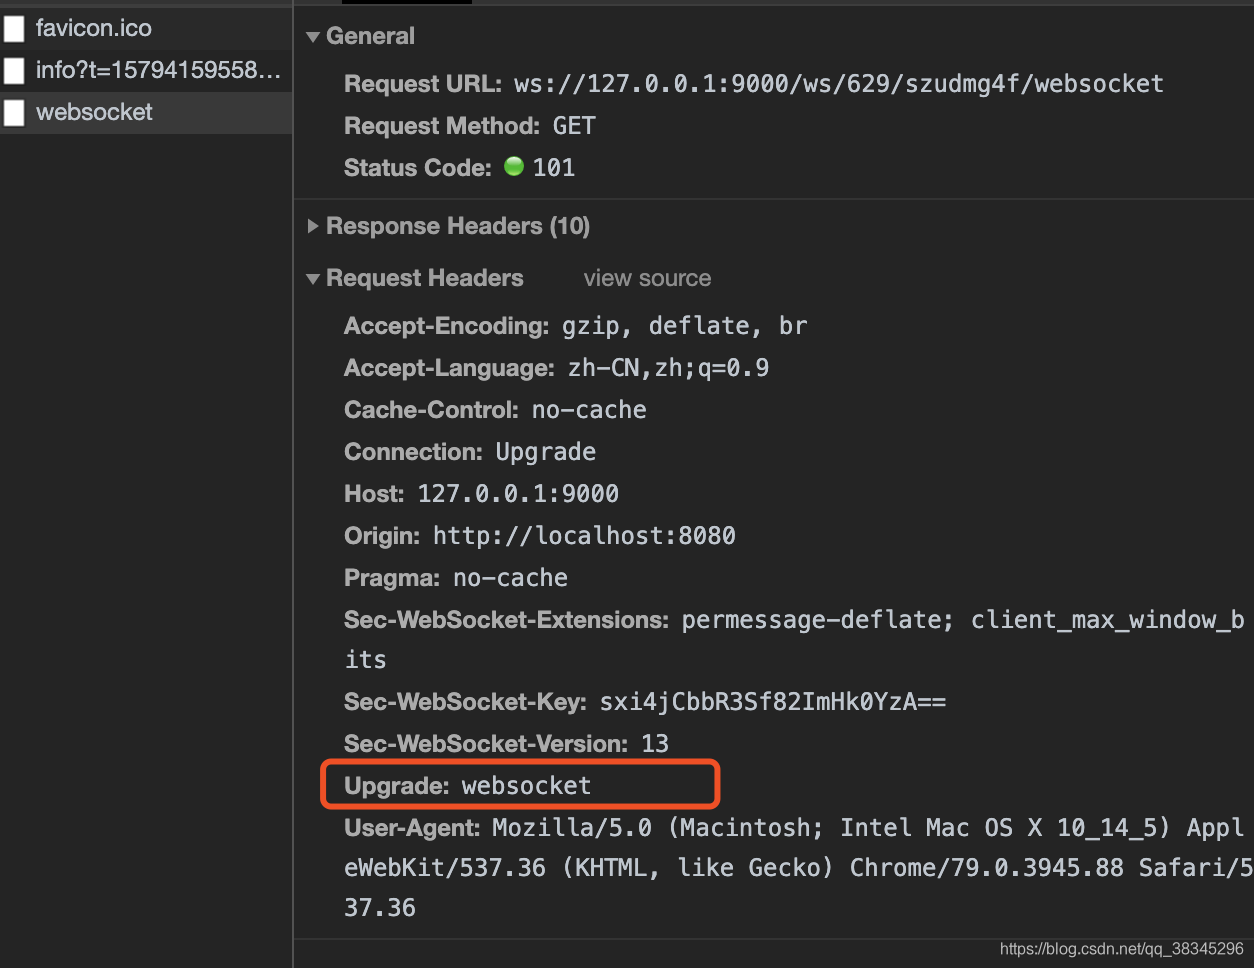The image size is (1254, 968).
Task: Click the Connection: Upgrade header line
Action: click(x=470, y=452)
